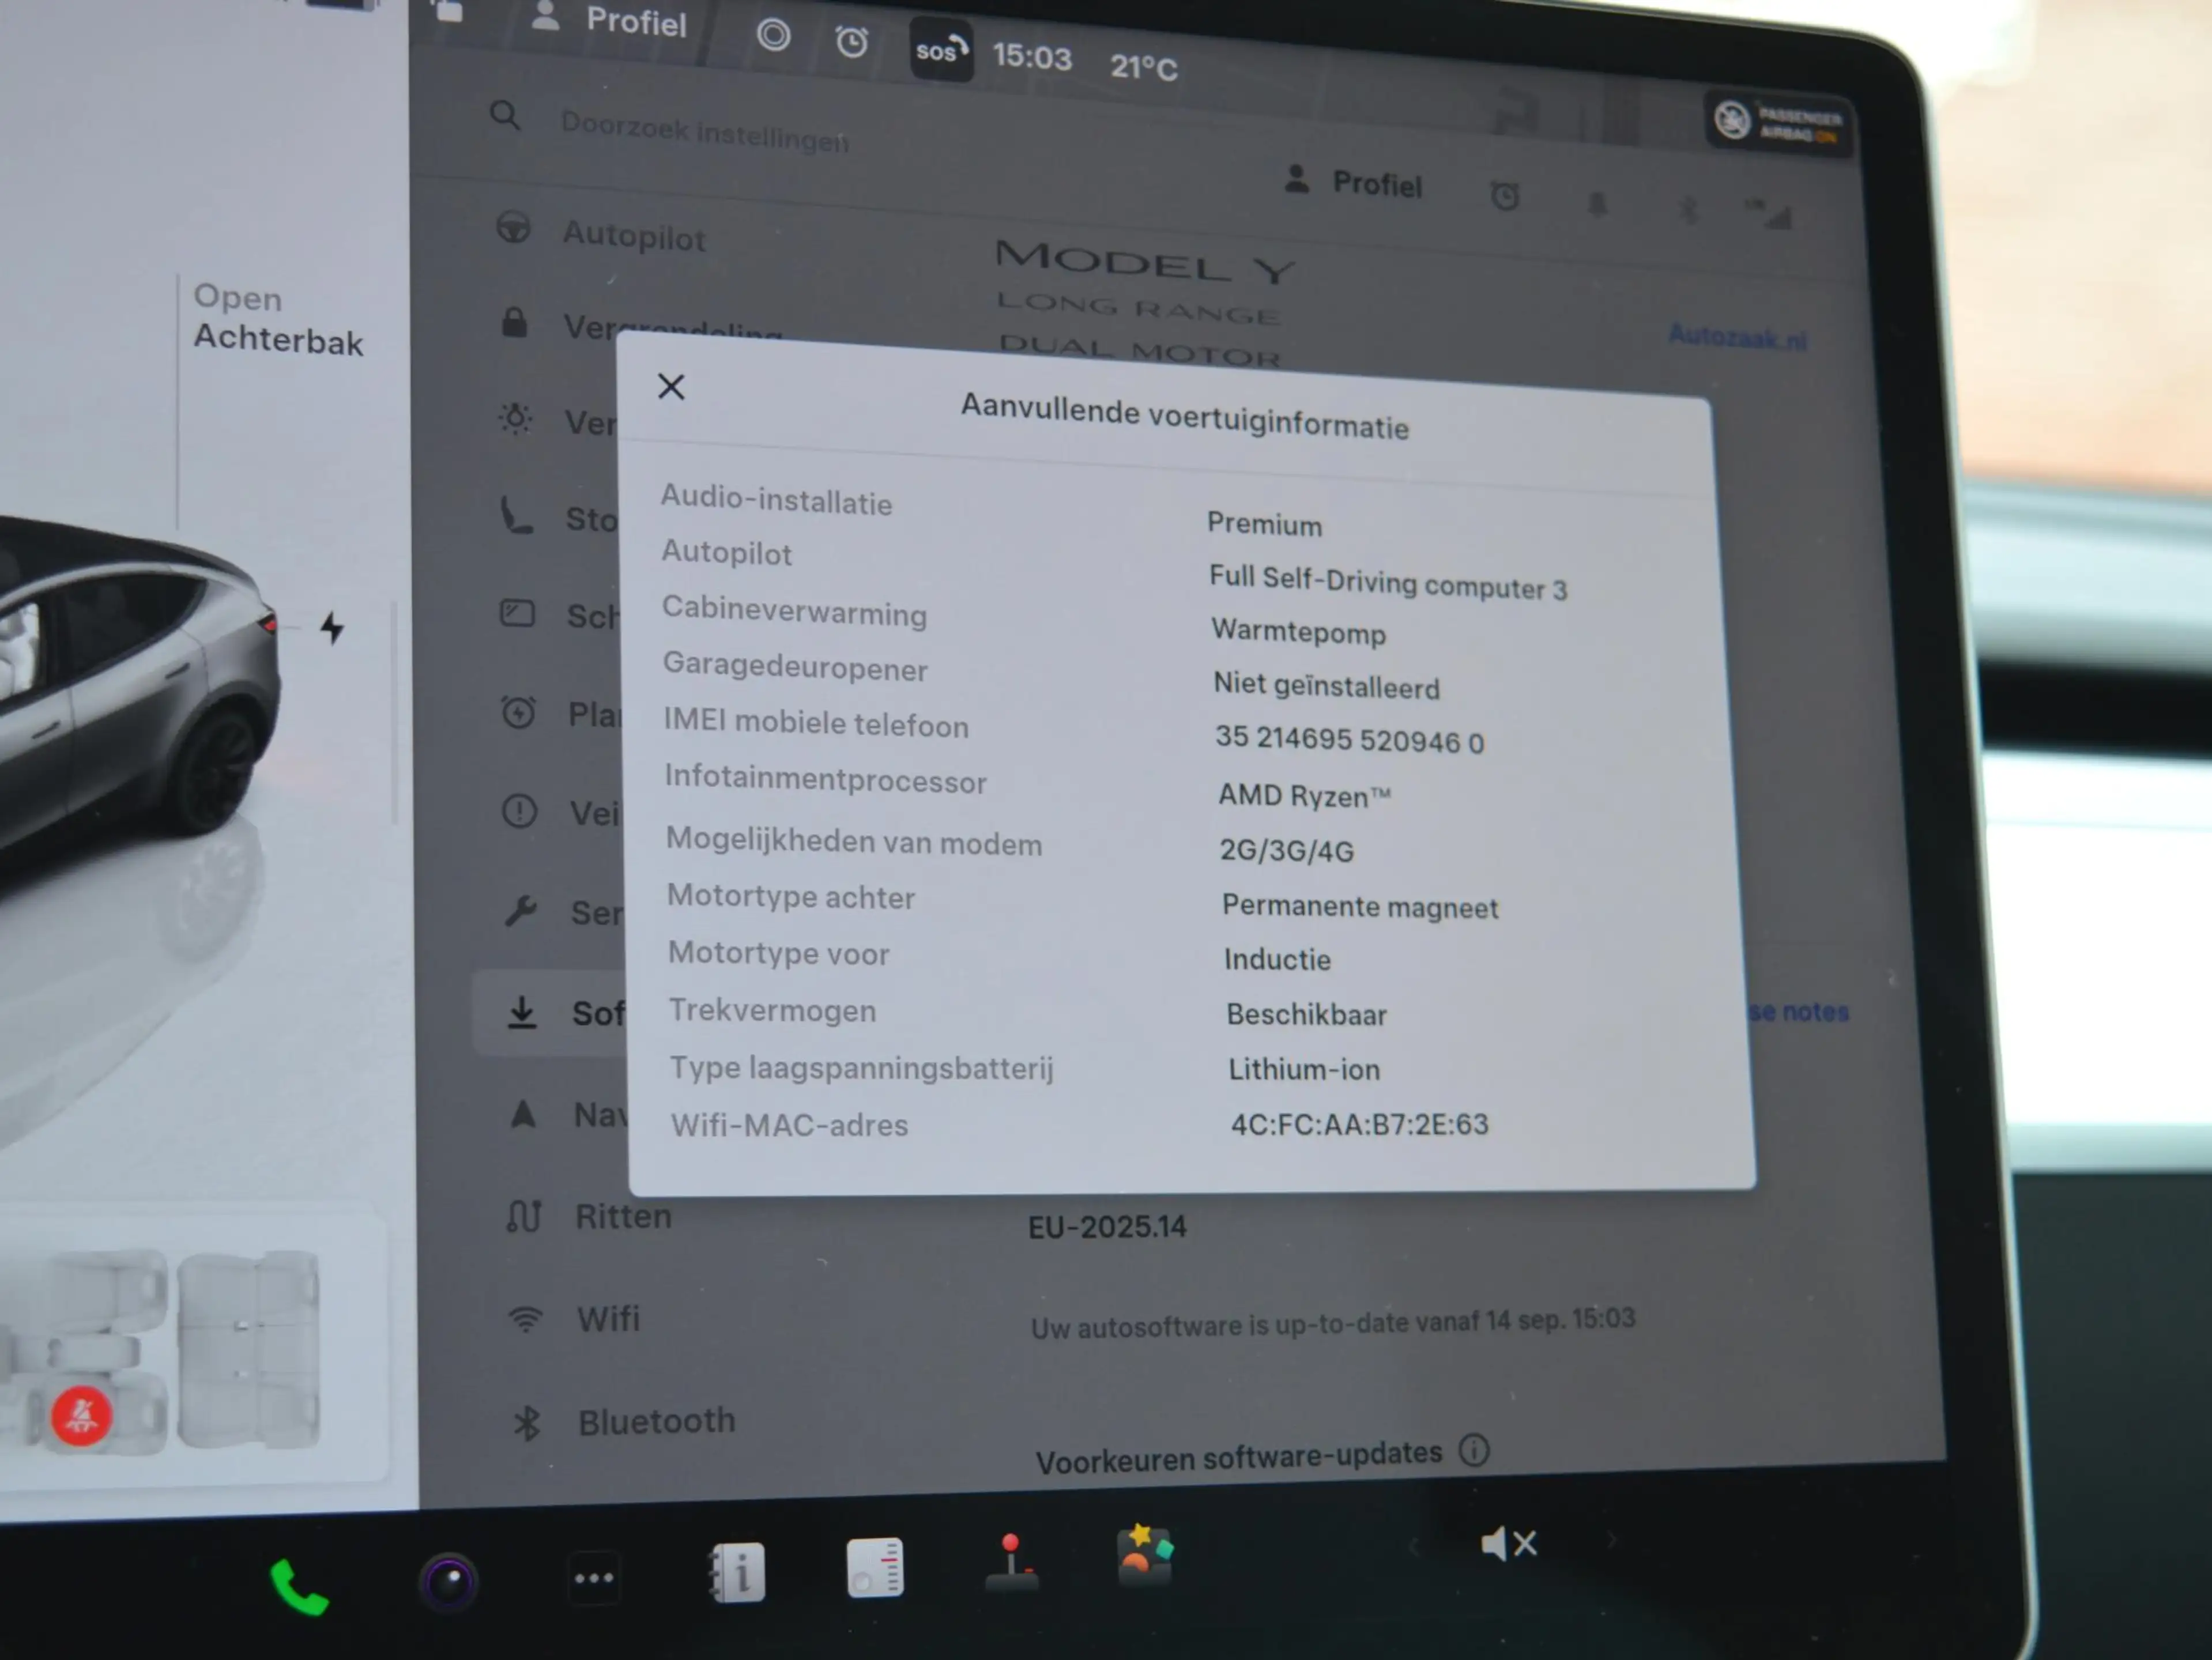This screenshot has height=1660, width=2212.
Task: Unmute the volume speaker icon
Action: point(1509,1544)
